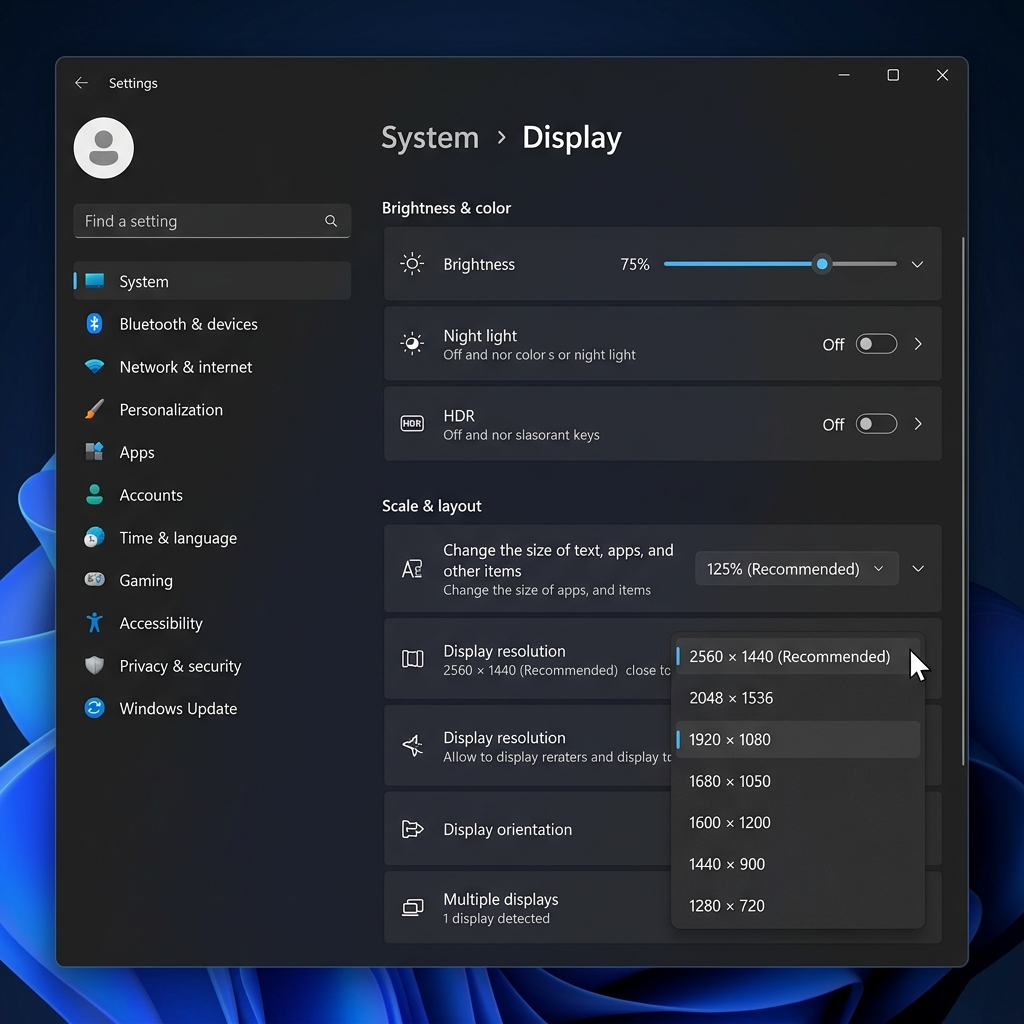Maximize the Settings window

893,75
